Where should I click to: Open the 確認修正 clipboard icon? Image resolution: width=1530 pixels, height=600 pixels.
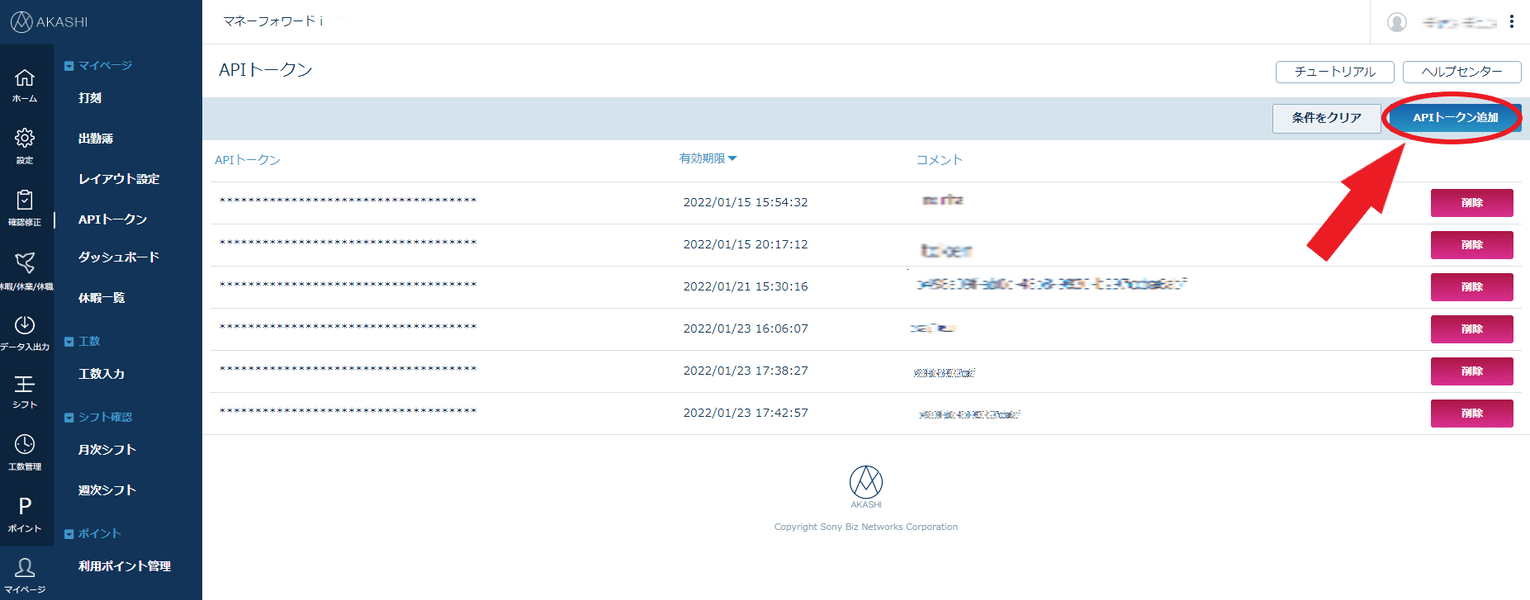pyautogui.click(x=25, y=200)
